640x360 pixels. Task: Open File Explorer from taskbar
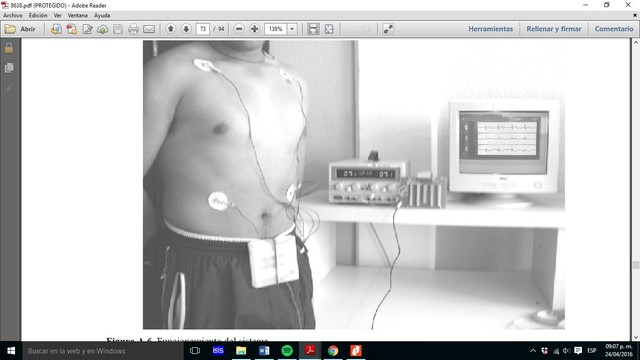241,351
